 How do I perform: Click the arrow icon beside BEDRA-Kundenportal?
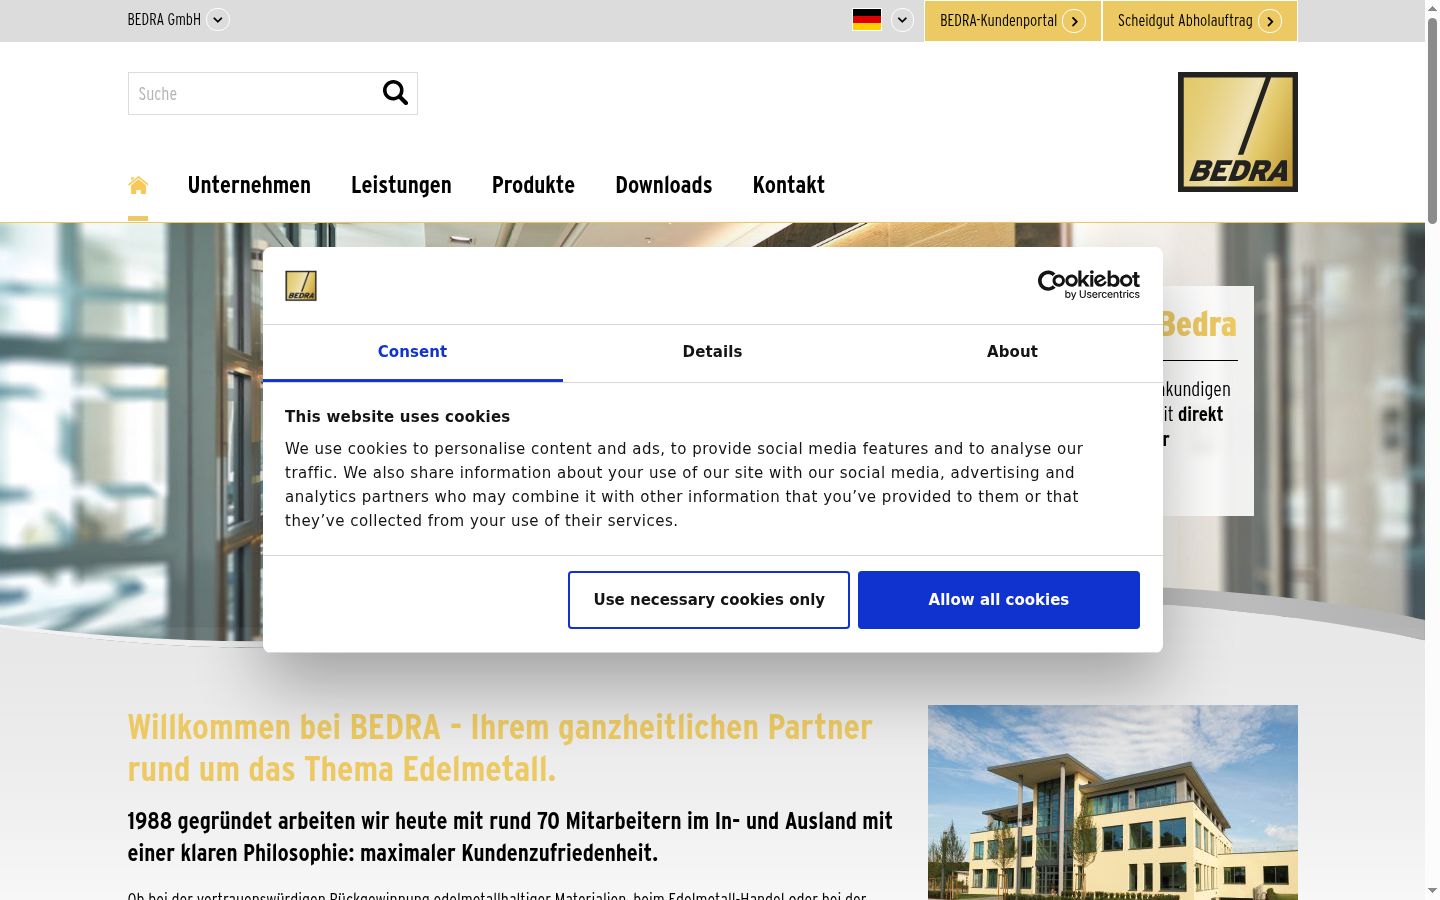(x=1074, y=21)
